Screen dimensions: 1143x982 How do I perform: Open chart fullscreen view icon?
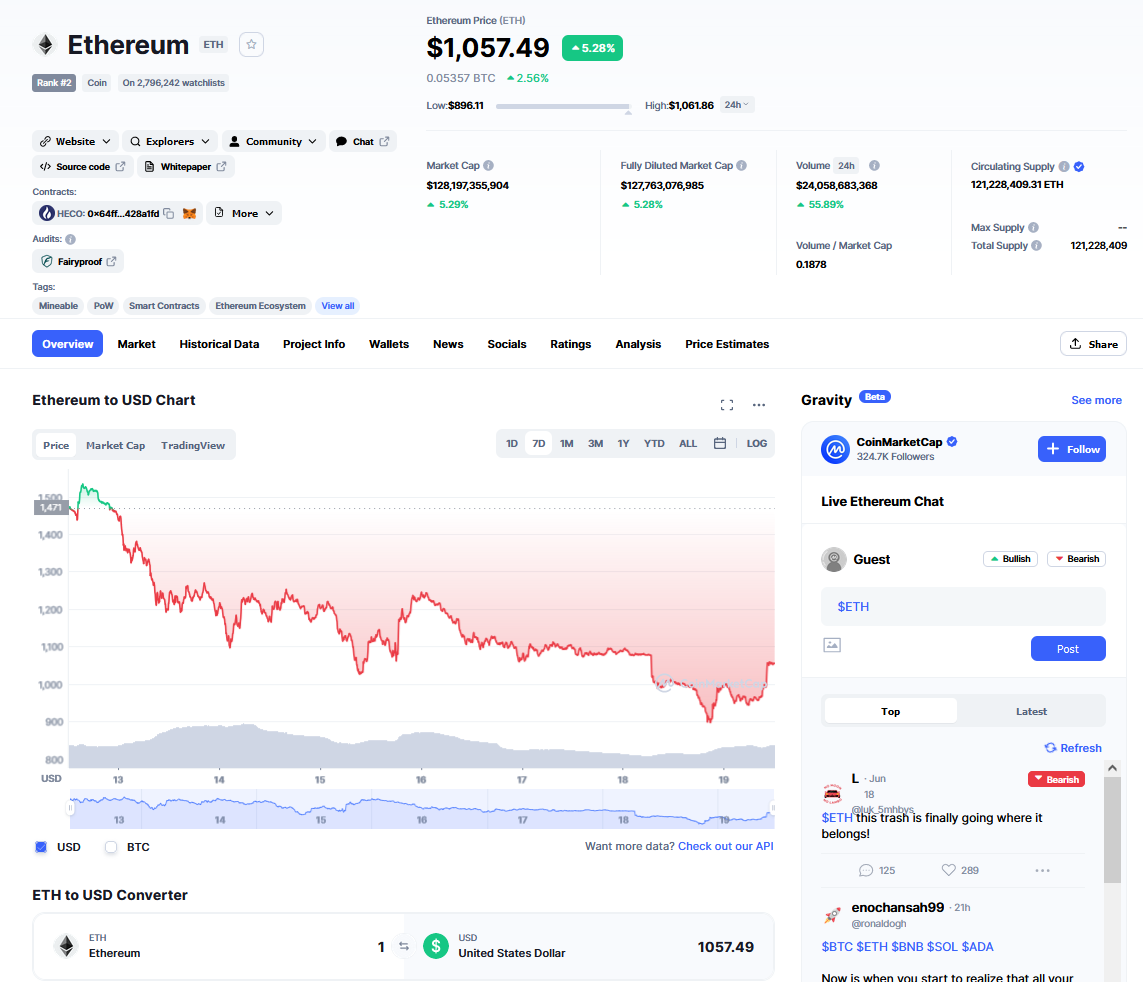727,405
